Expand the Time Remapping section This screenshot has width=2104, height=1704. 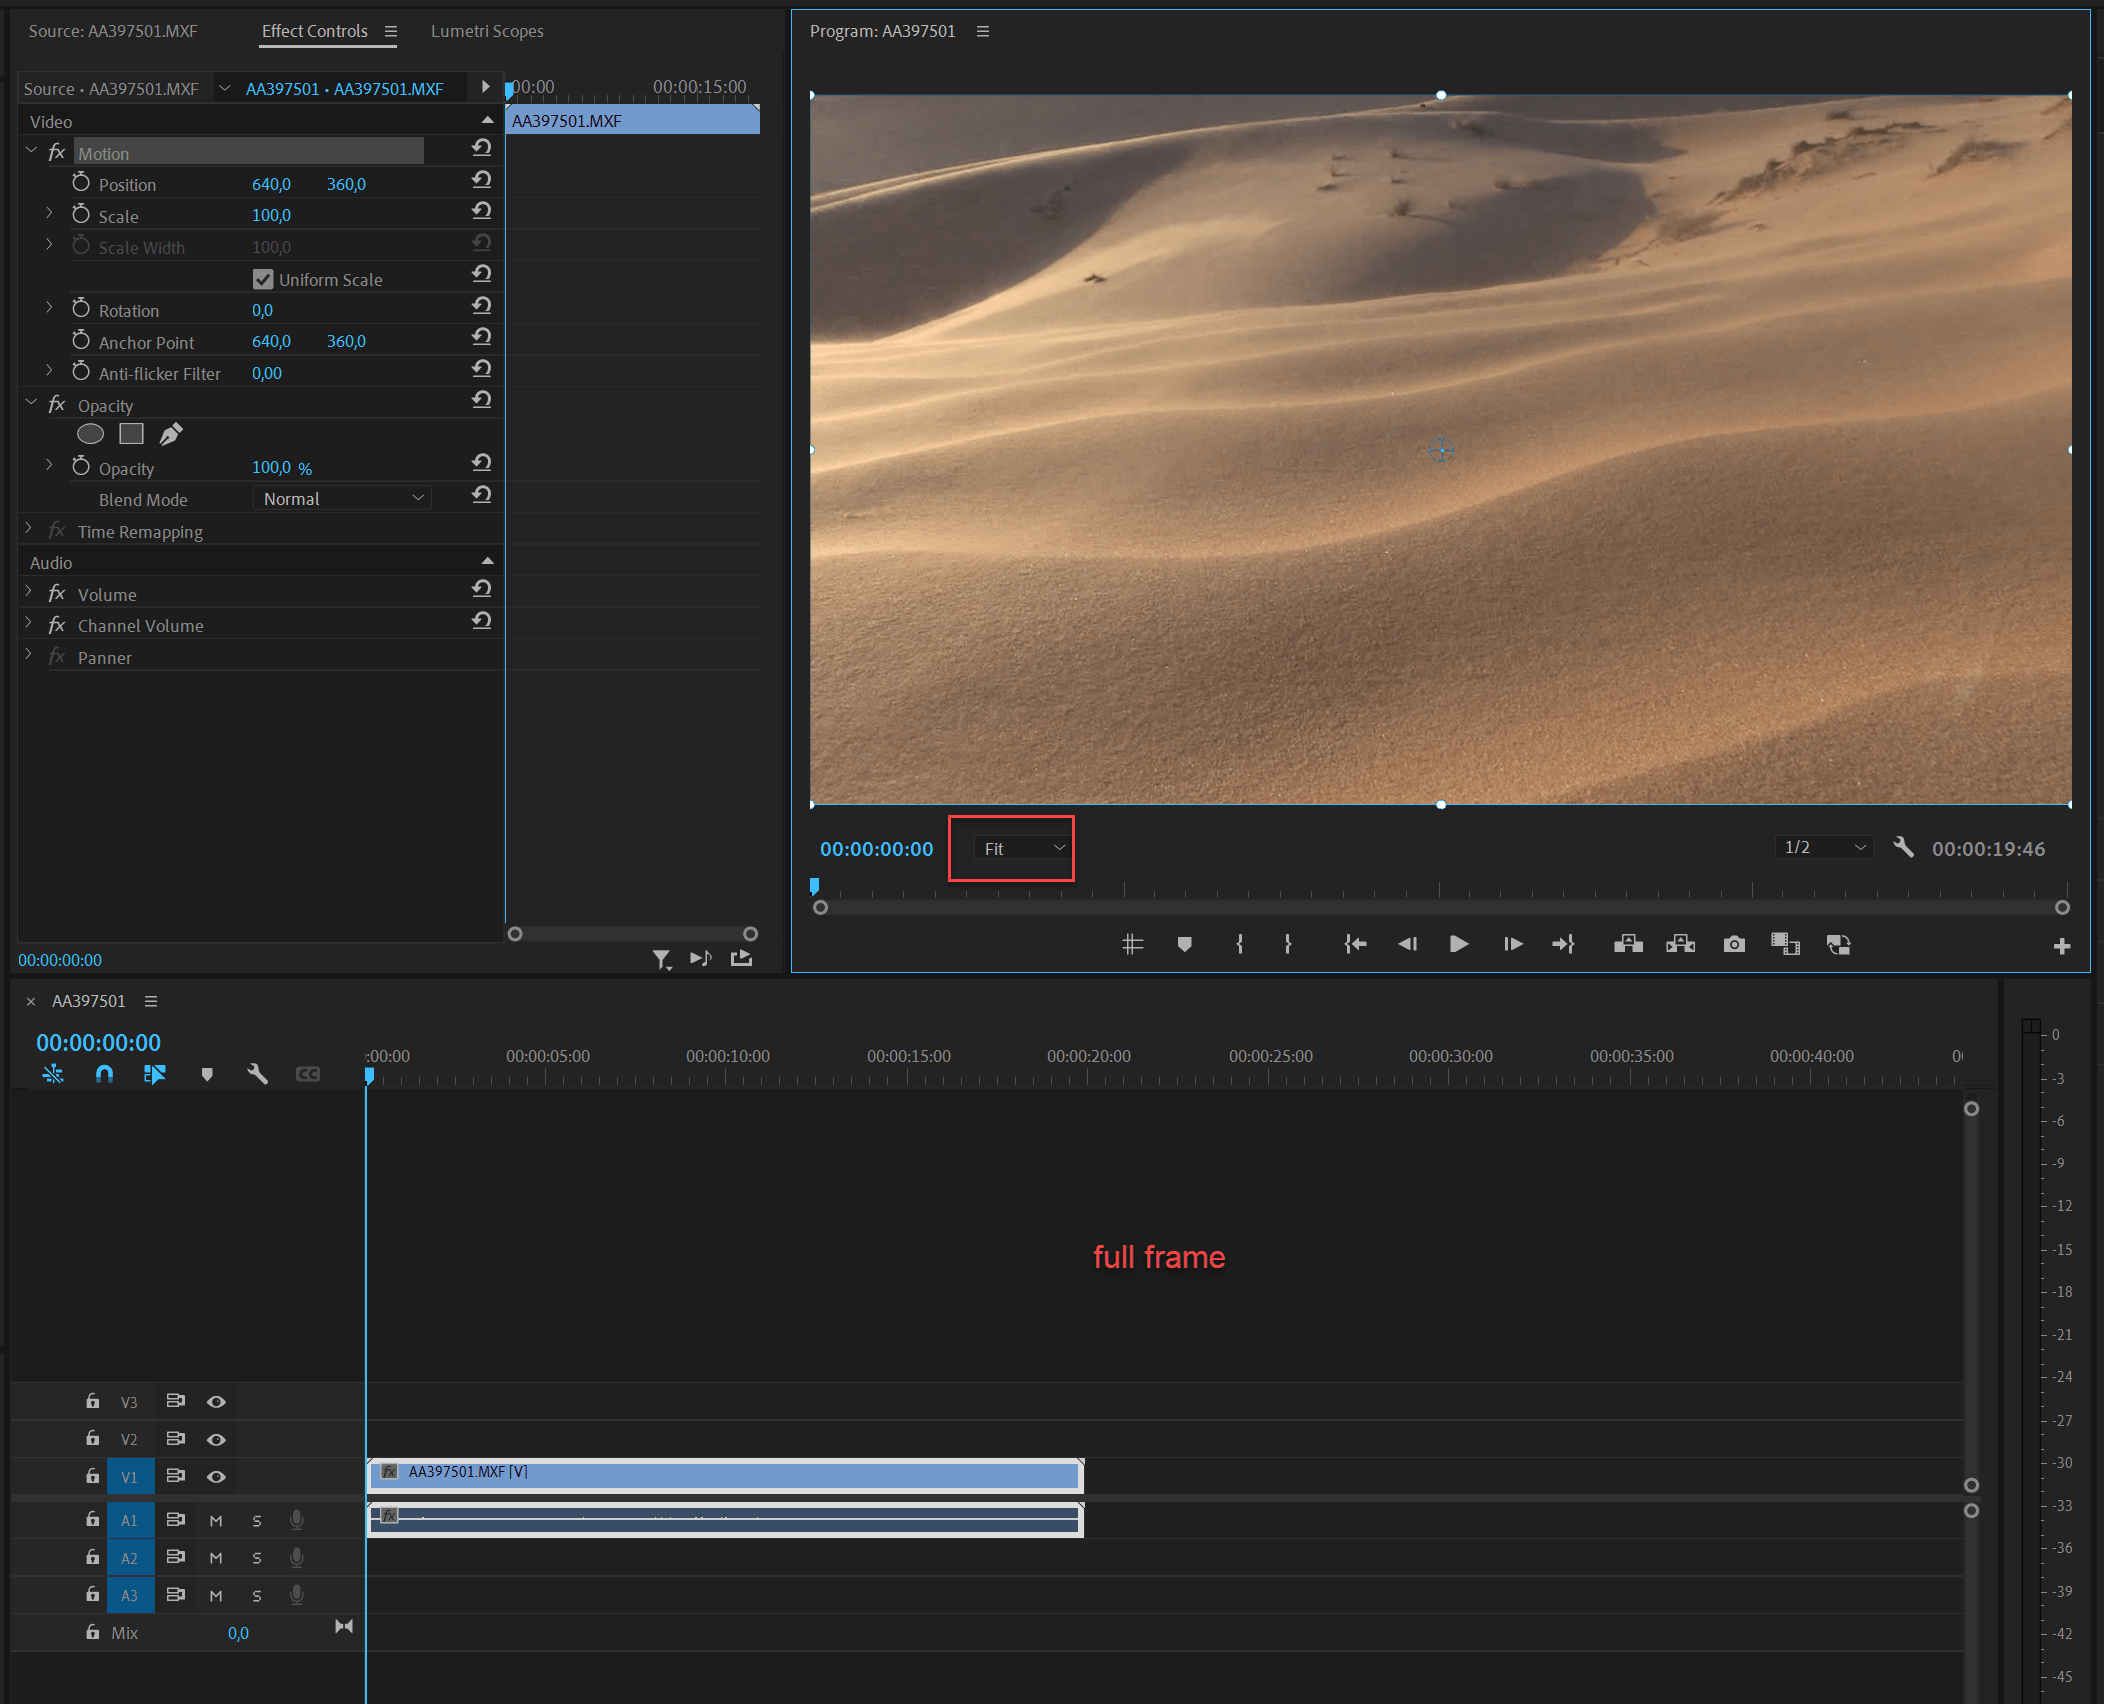27,531
